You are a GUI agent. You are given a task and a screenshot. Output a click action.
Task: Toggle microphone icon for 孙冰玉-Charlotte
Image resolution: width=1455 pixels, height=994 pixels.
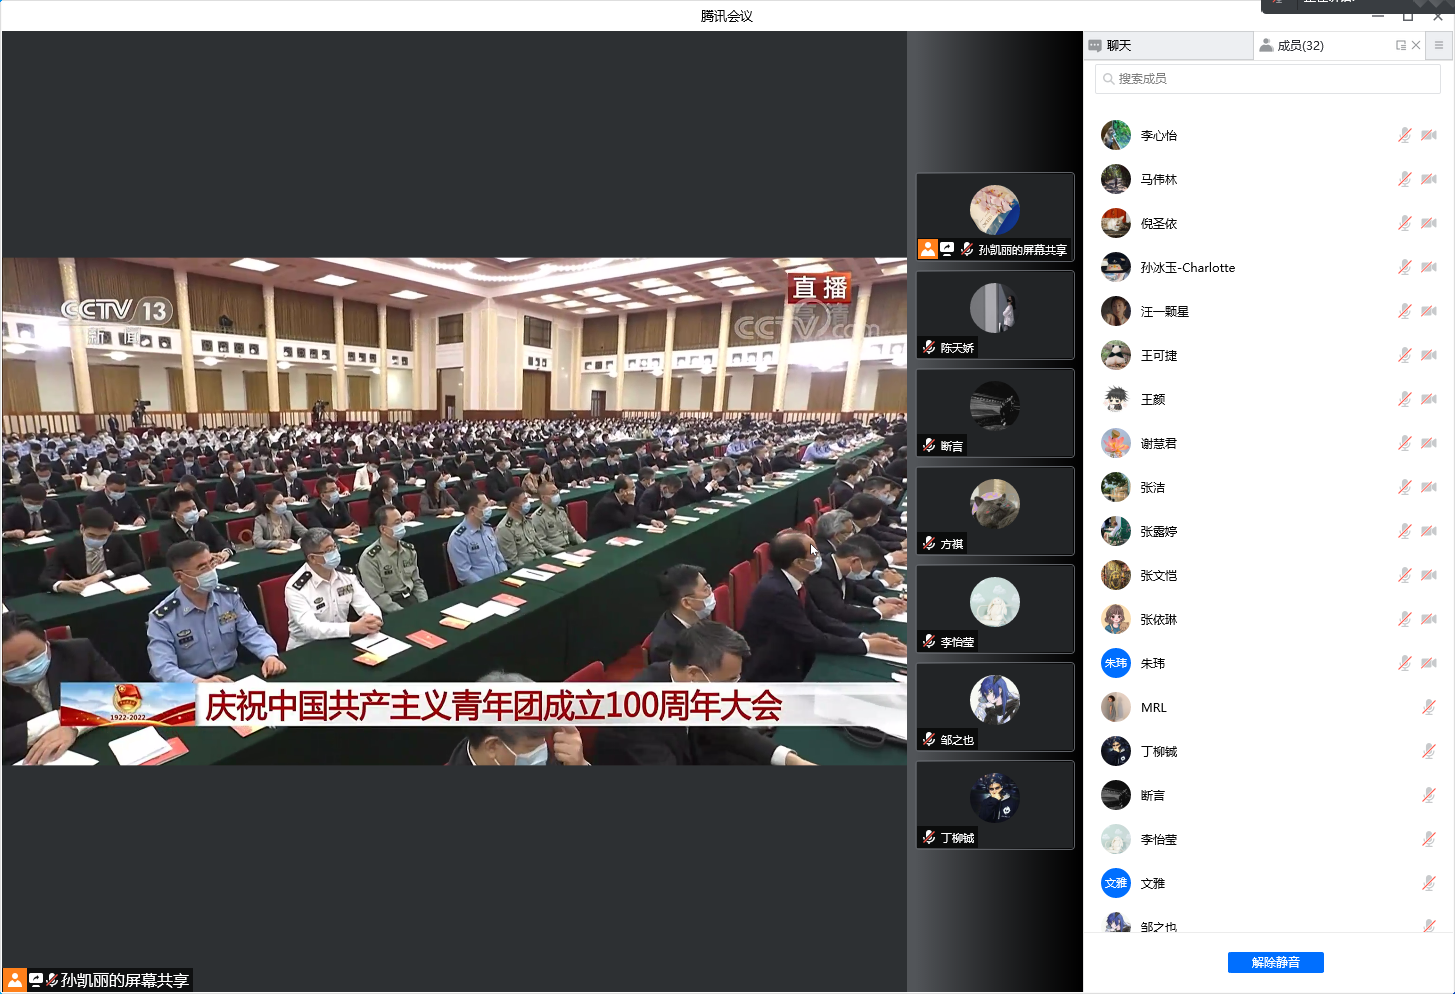[x=1405, y=267]
